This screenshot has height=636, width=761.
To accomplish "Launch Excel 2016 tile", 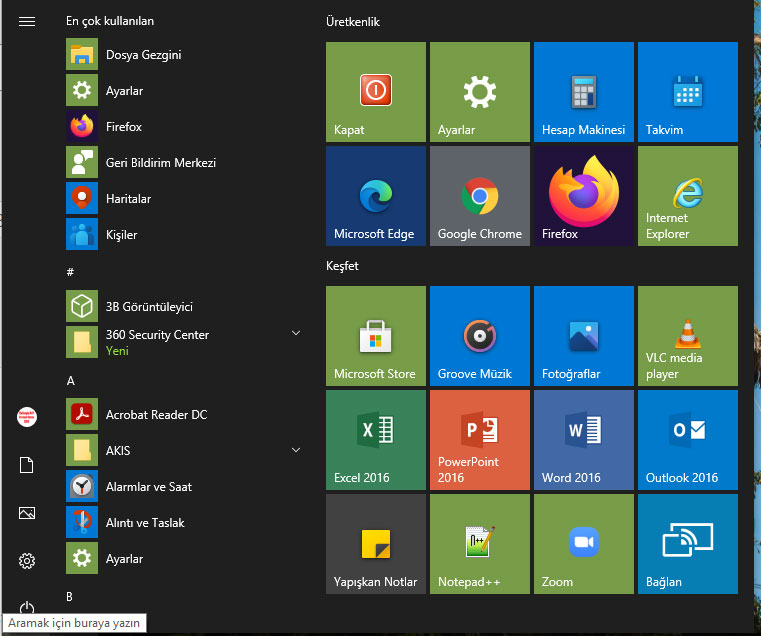I will pyautogui.click(x=376, y=439).
